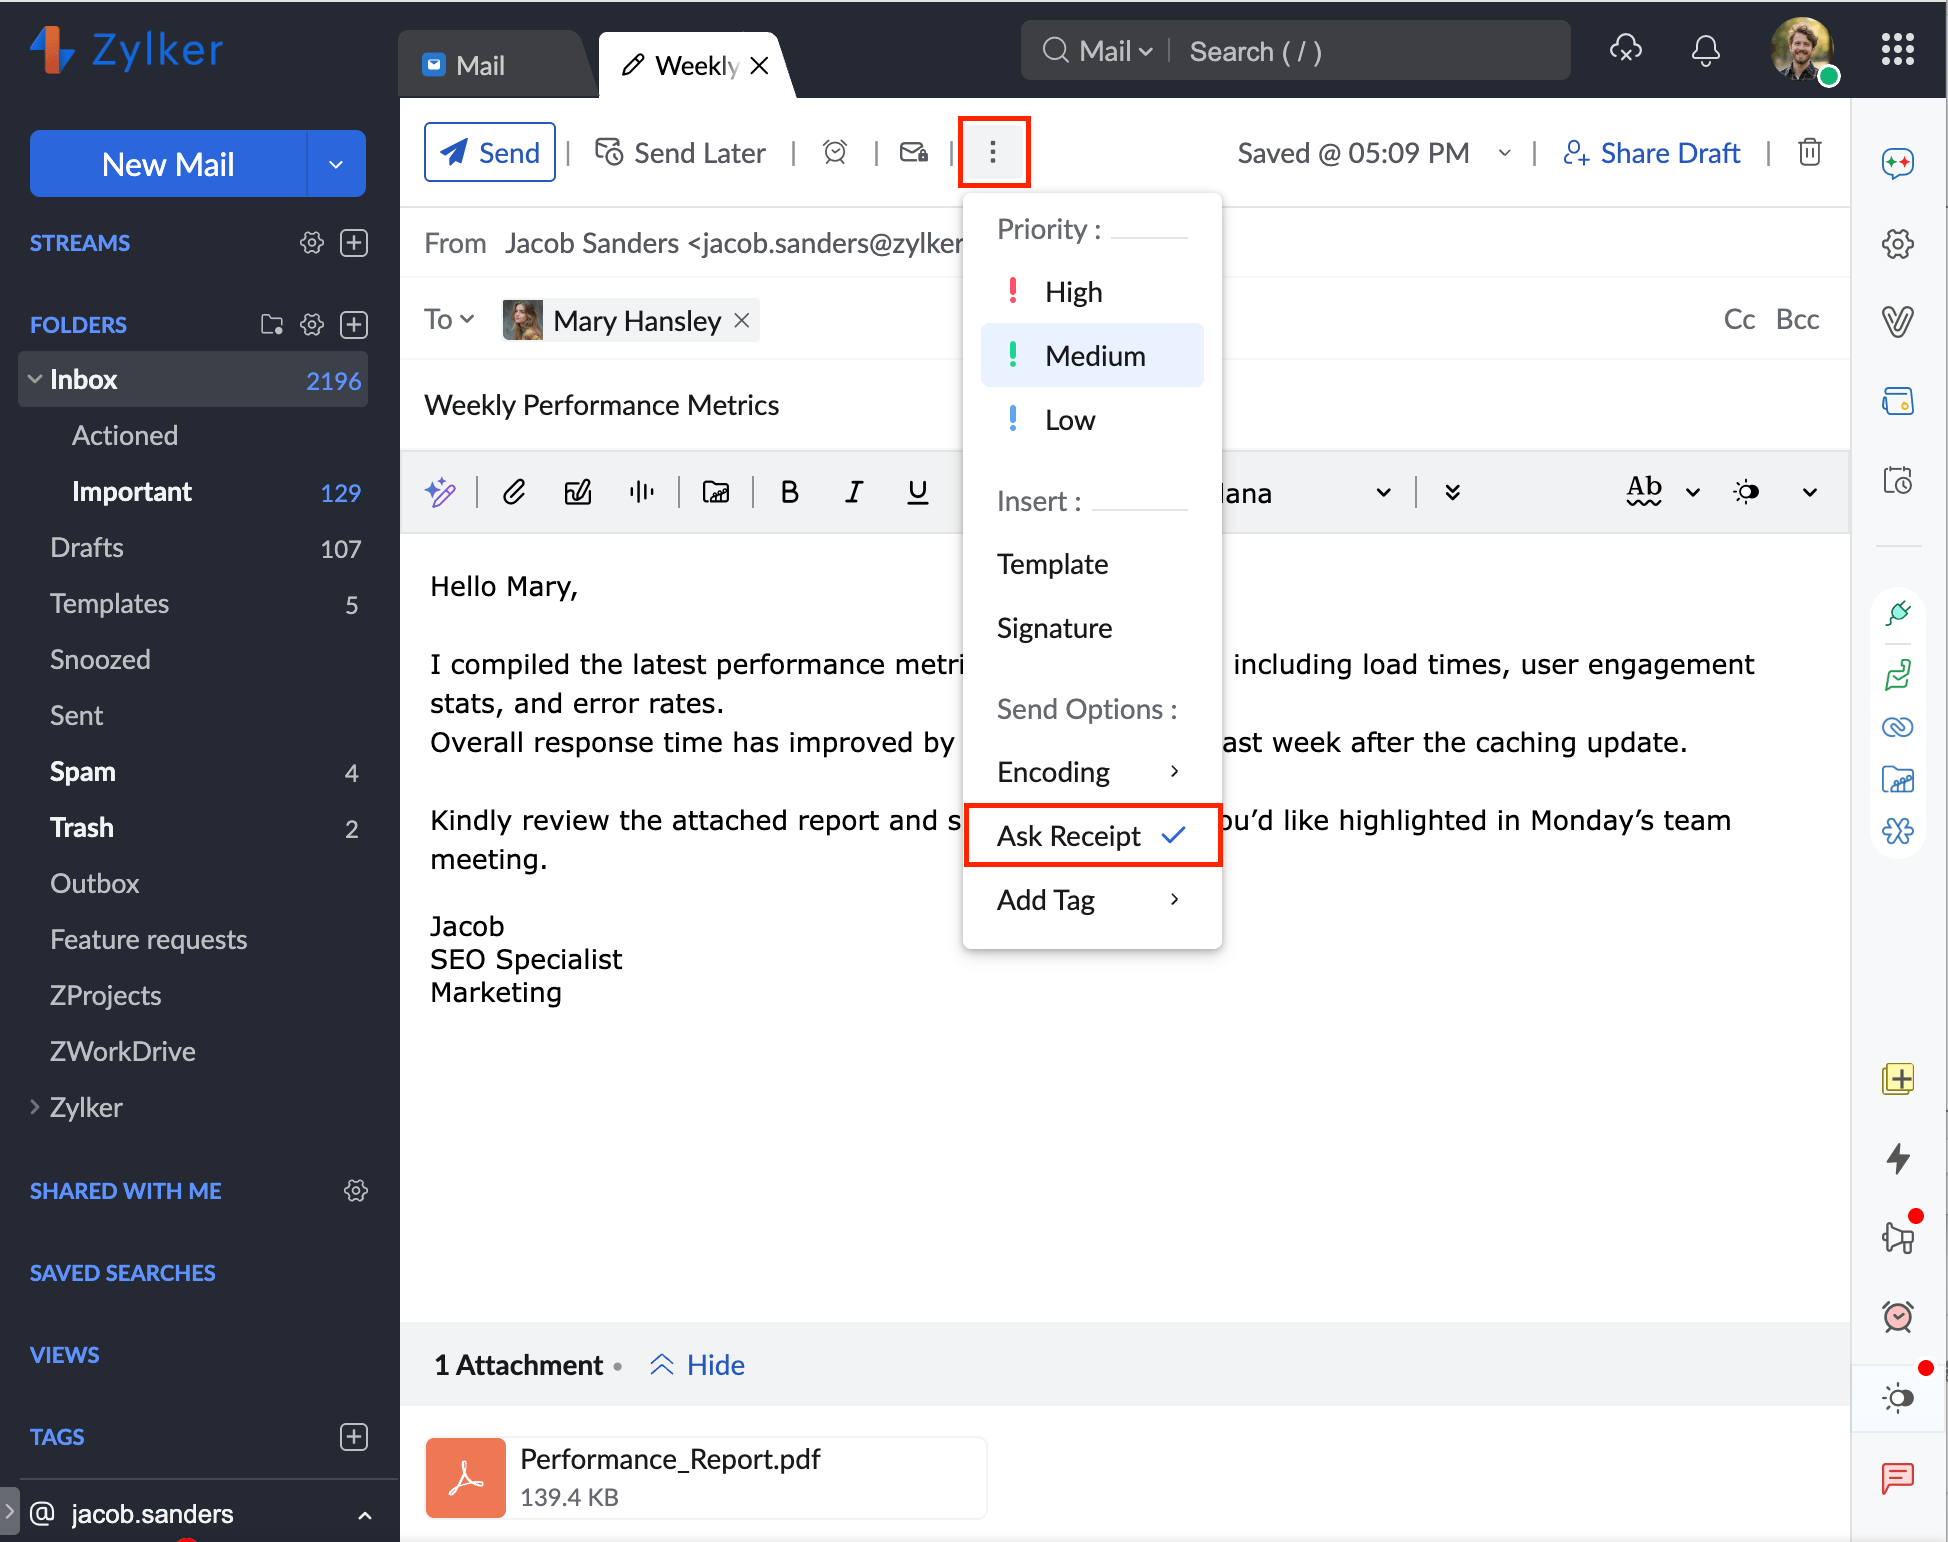
Task: Choose Signature from Insert menu
Action: [1054, 628]
